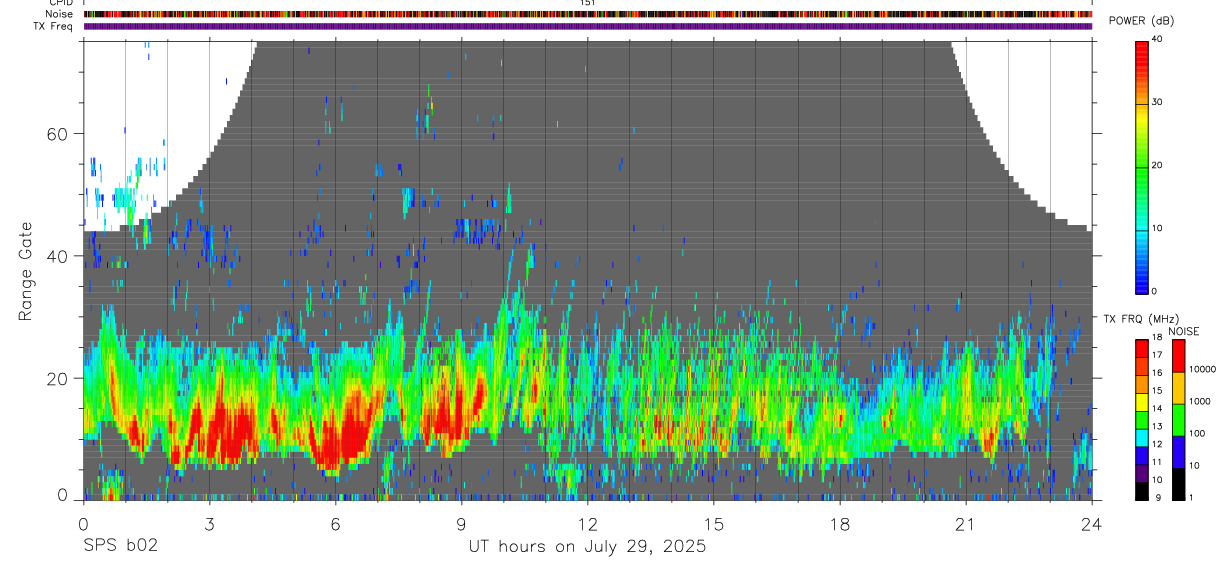
Task: Select the 18 MHz red frequency swatch
Action: [x=1141, y=347]
